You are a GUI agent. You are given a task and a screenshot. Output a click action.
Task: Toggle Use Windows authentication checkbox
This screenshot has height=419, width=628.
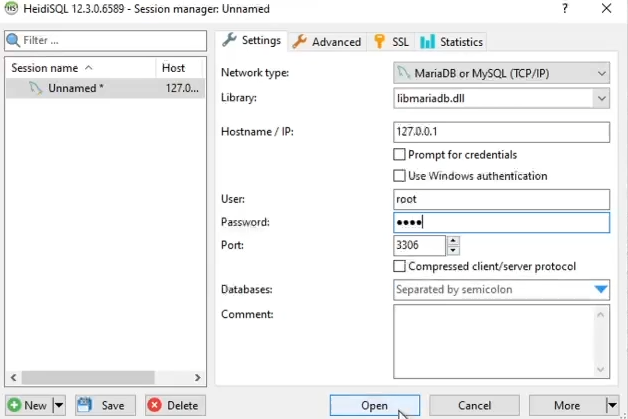(399, 176)
